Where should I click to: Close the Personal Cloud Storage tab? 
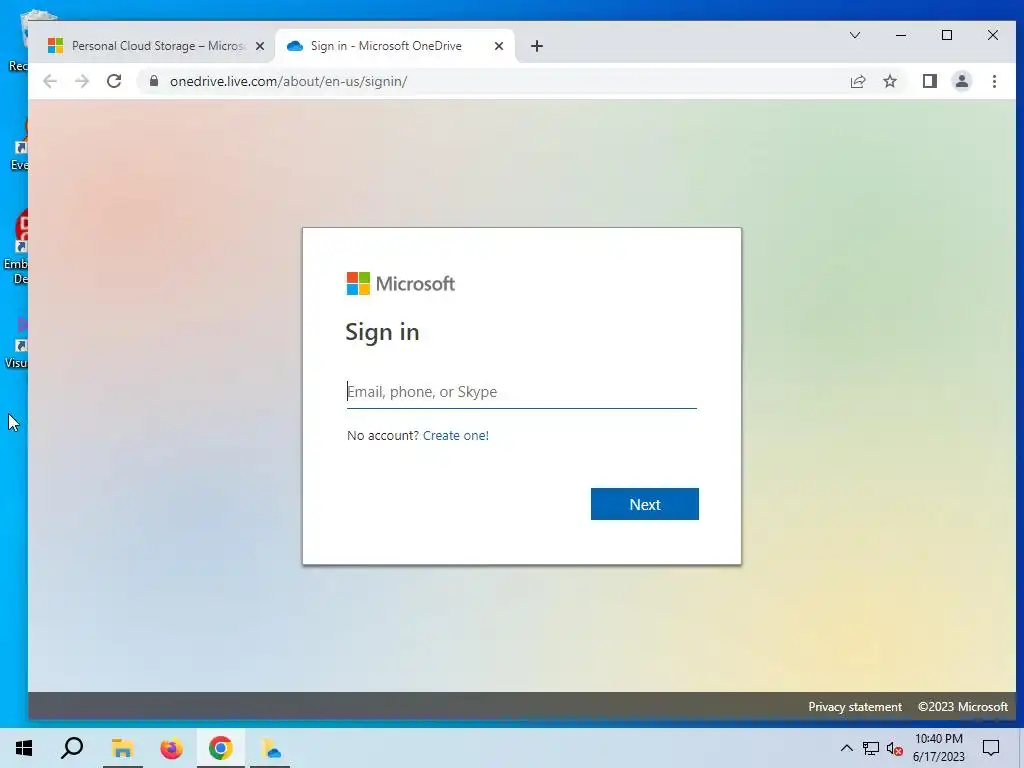point(260,46)
